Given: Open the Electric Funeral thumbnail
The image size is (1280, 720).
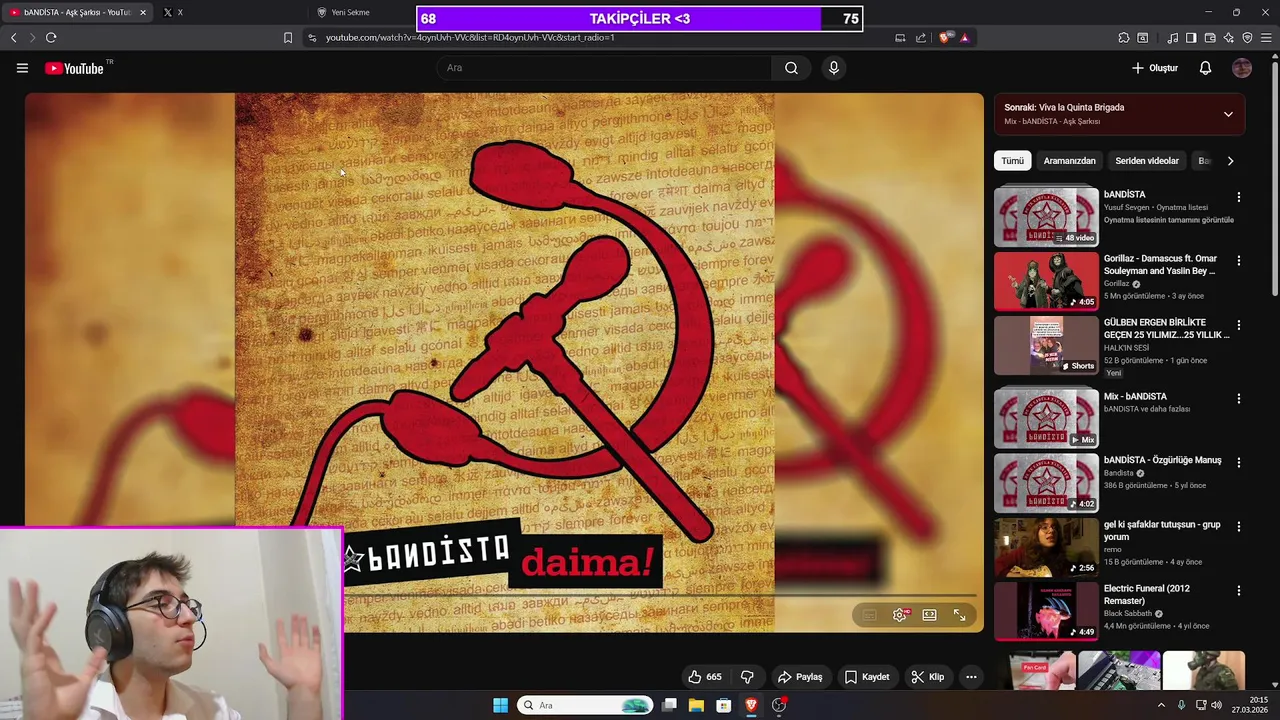Looking at the screenshot, I should click(x=1046, y=610).
